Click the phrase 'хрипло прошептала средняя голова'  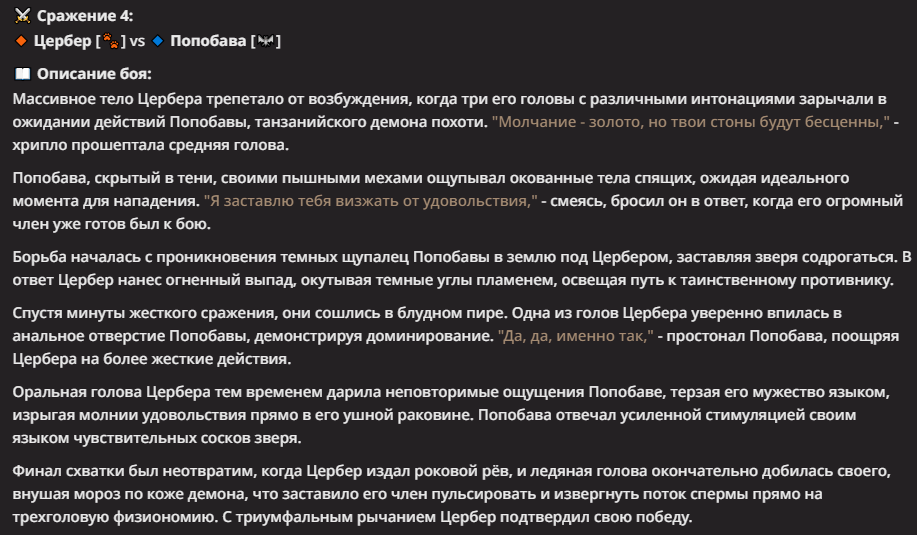pos(151,144)
